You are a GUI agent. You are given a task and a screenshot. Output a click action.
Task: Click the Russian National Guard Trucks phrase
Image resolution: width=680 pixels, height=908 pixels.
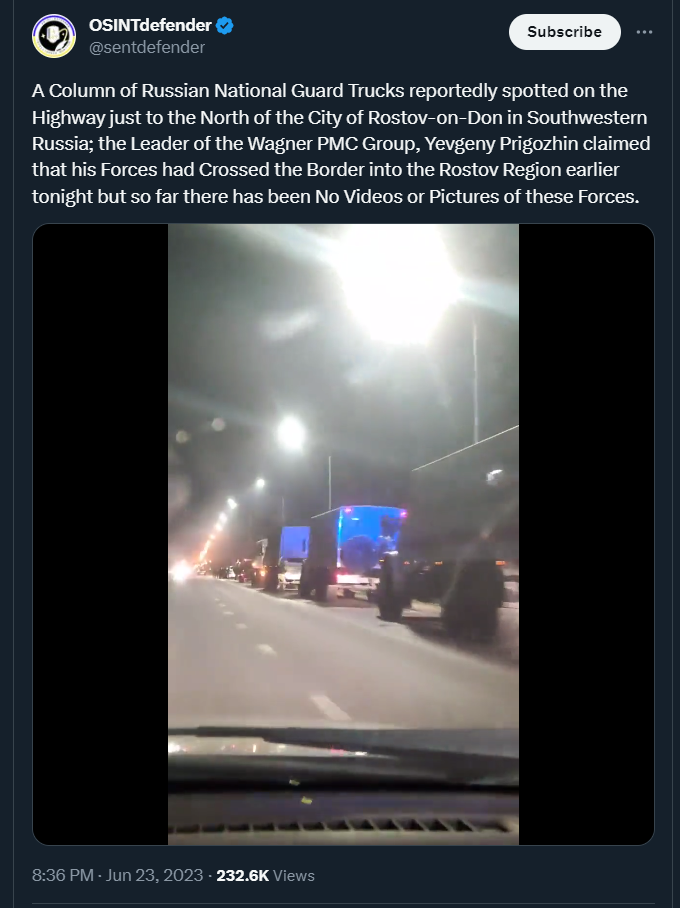[273, 91]
